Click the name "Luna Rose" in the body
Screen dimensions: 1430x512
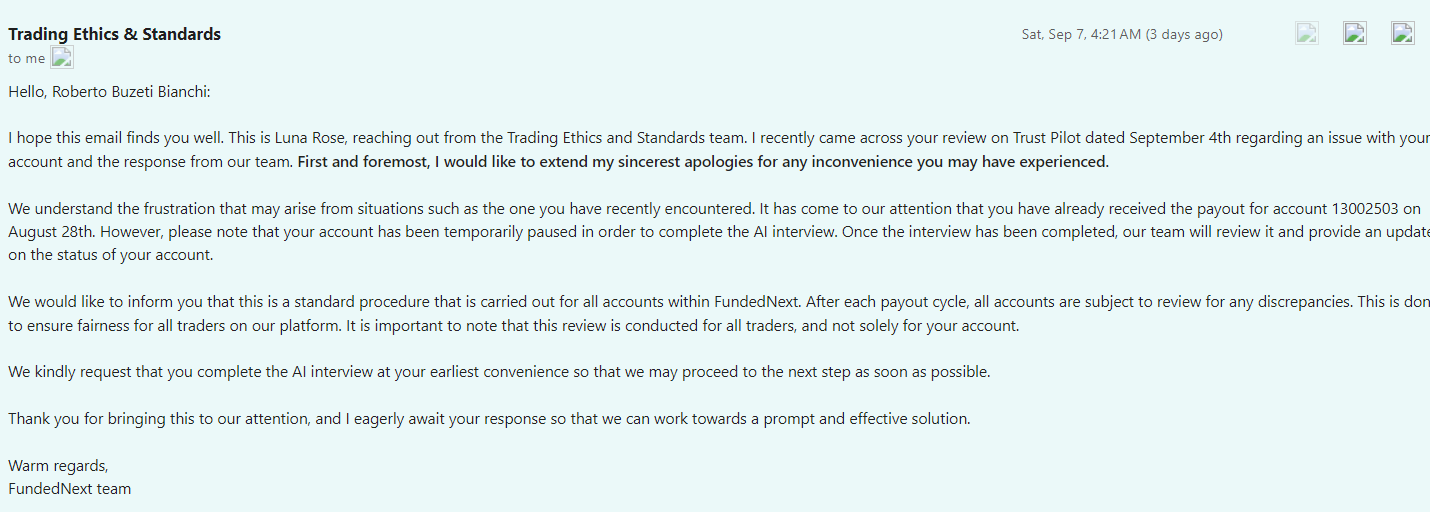[309, 138]
